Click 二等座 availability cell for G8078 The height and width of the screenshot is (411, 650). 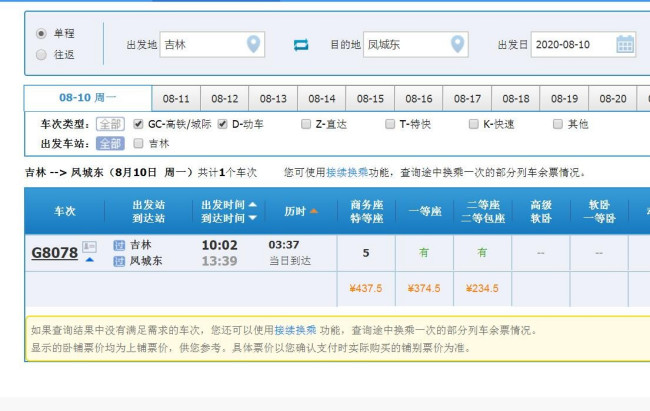pyautogui.click(x=482, y=253)
